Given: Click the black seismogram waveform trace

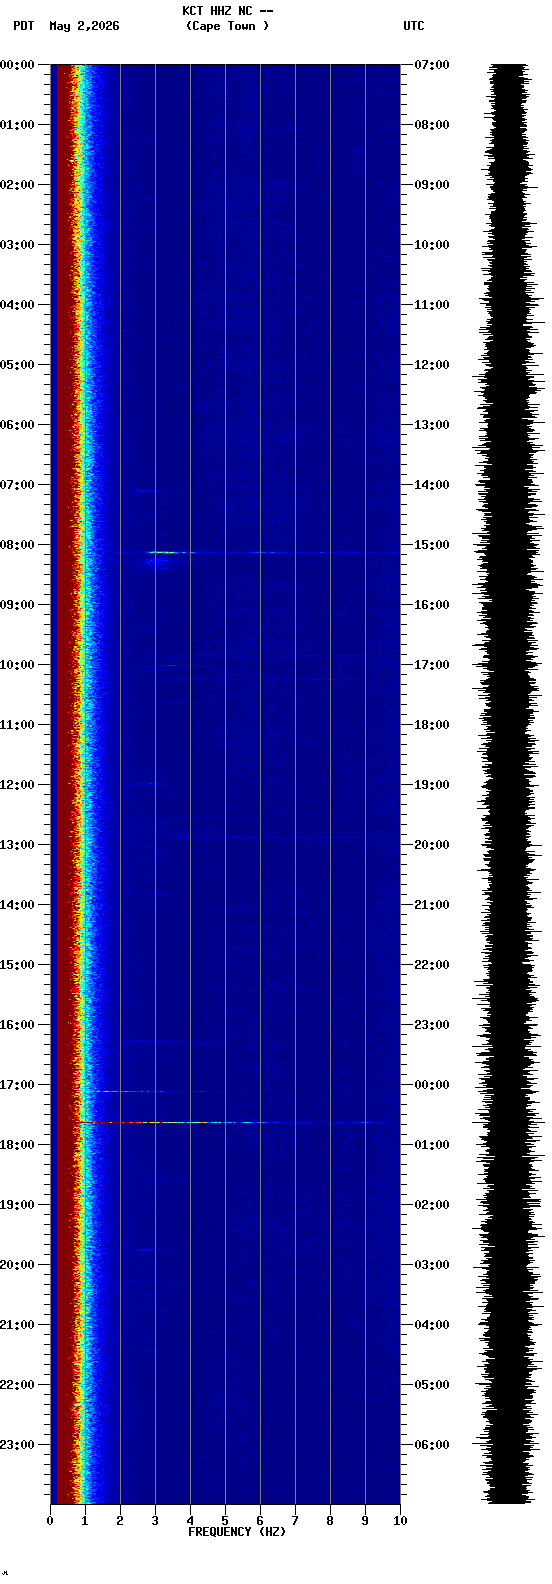Looking at the screenshot, I should tap(509, 784).
